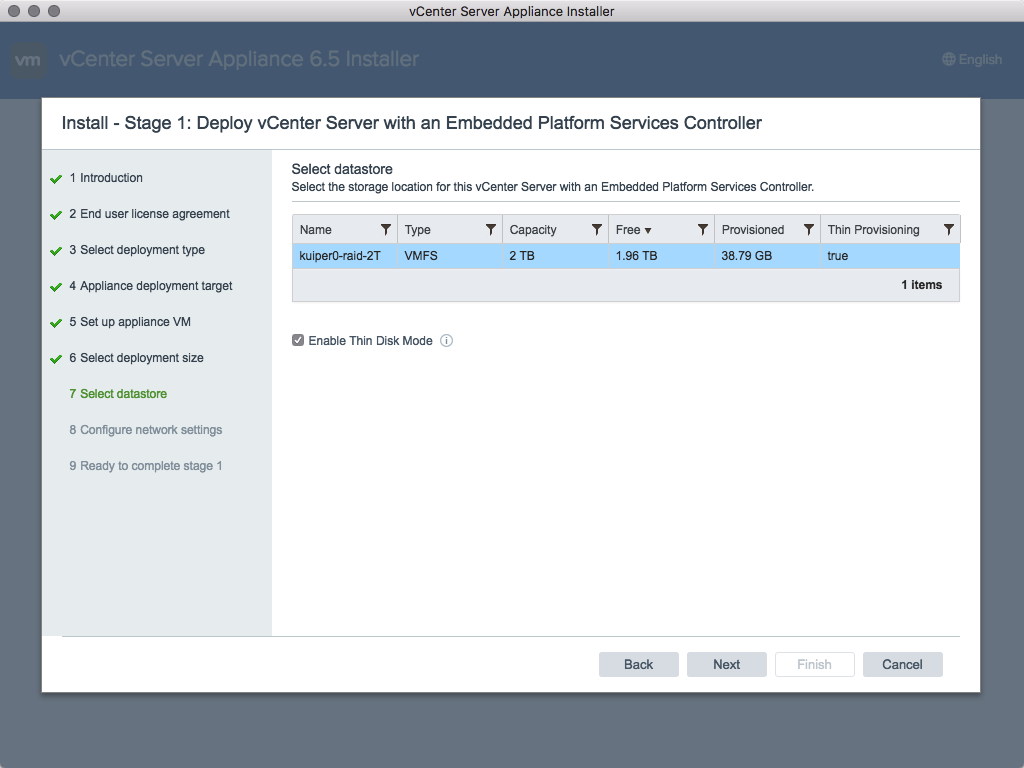Image resolution: width=1024 pixels, height=768 pixels.
Task: Cancel the installation wizard
Action: pos(902,665)
